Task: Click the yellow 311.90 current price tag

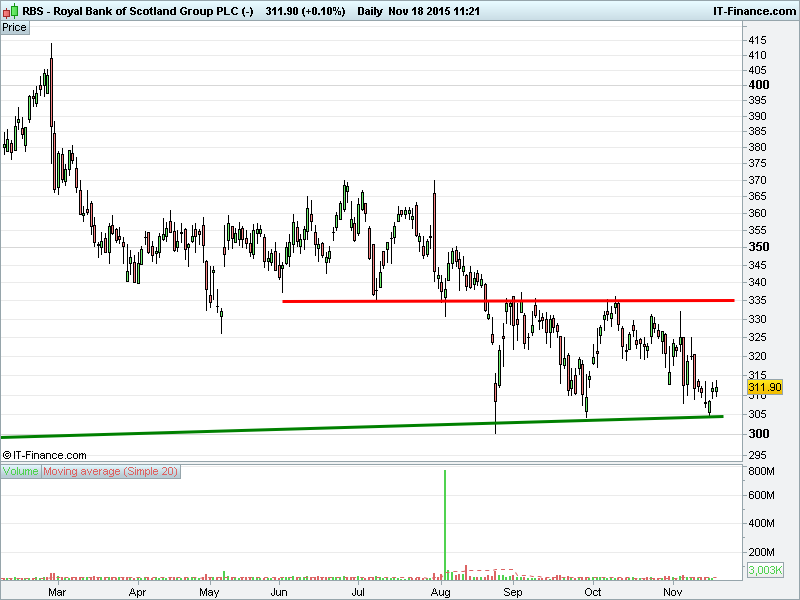Action: (764, 387)
